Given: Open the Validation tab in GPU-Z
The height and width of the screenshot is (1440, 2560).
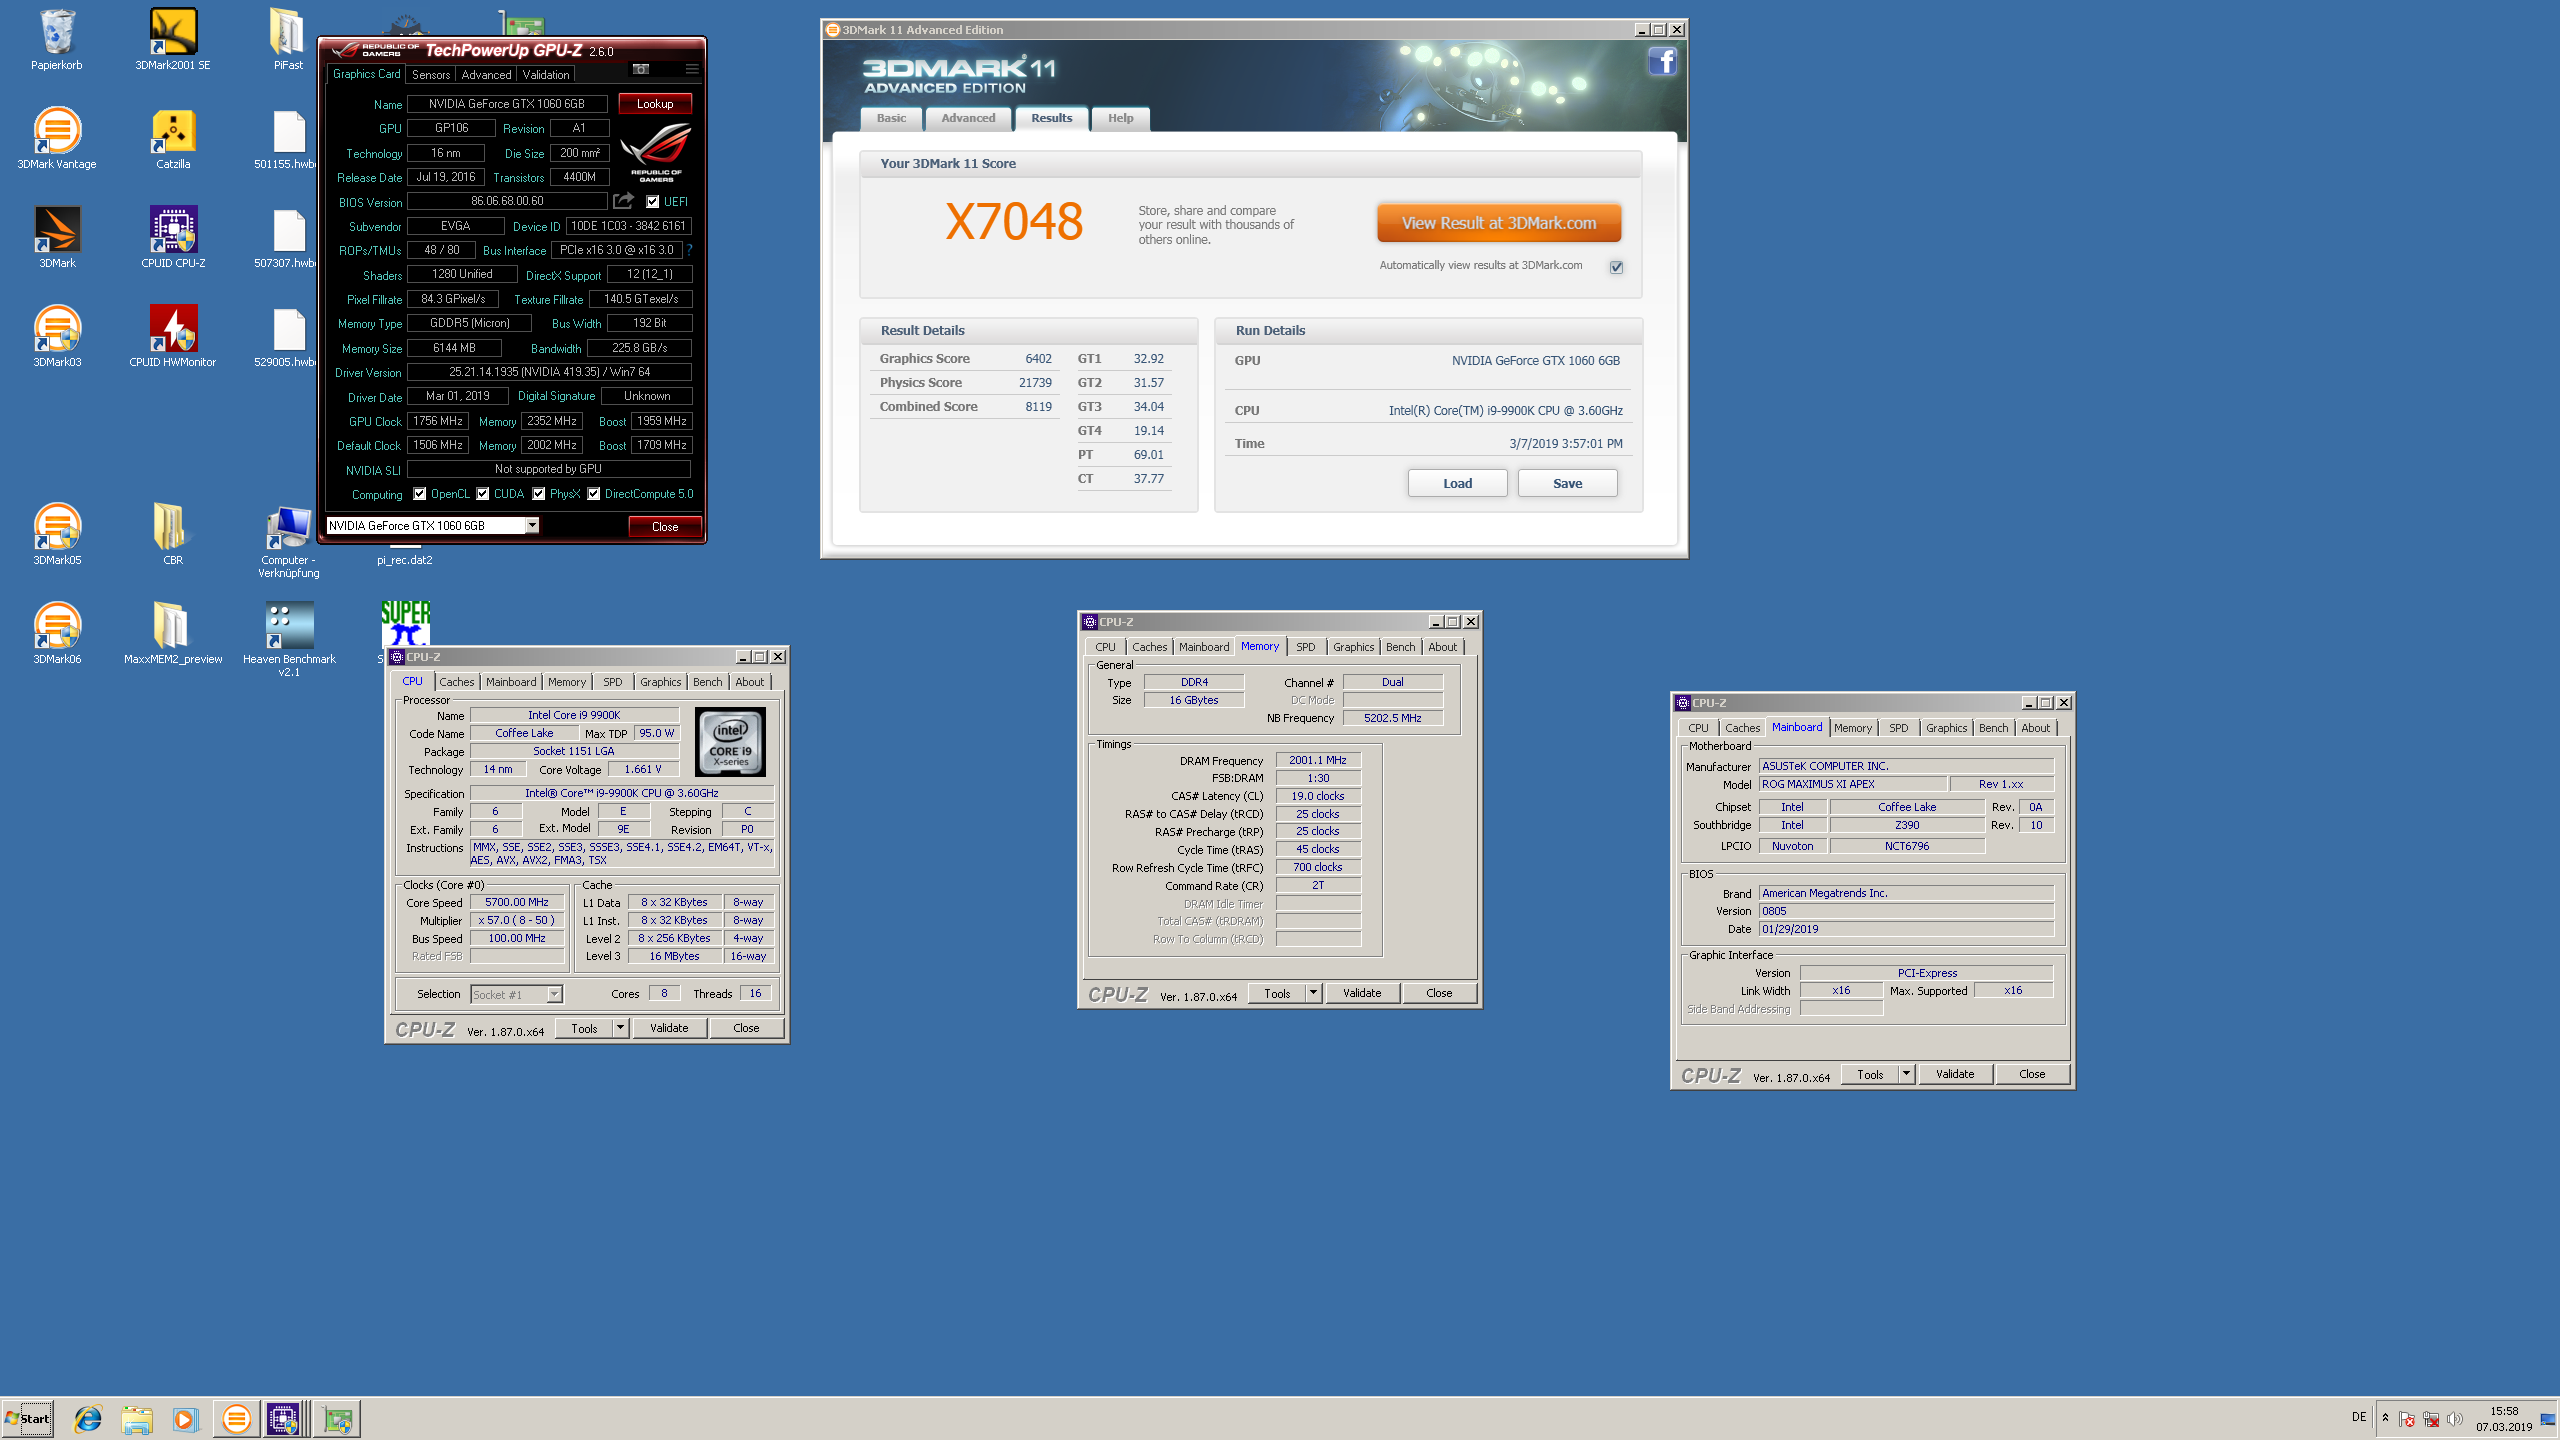Looking at the screenshot, I should click(546, 75).
